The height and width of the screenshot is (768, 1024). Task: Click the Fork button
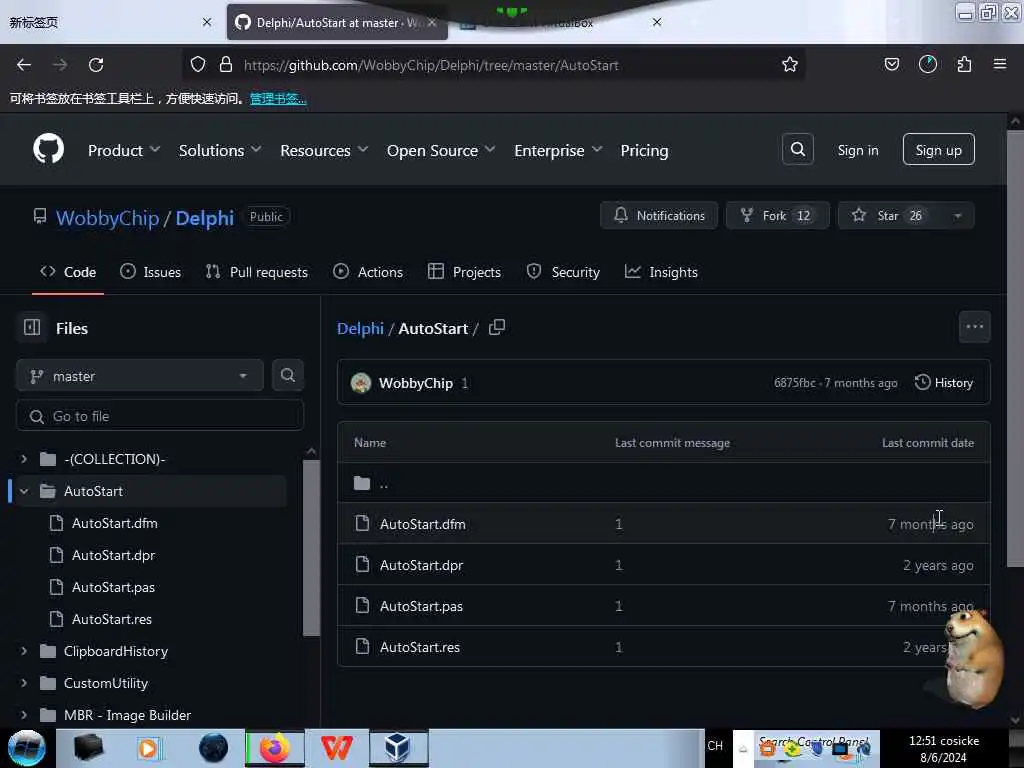pos(777,216)
